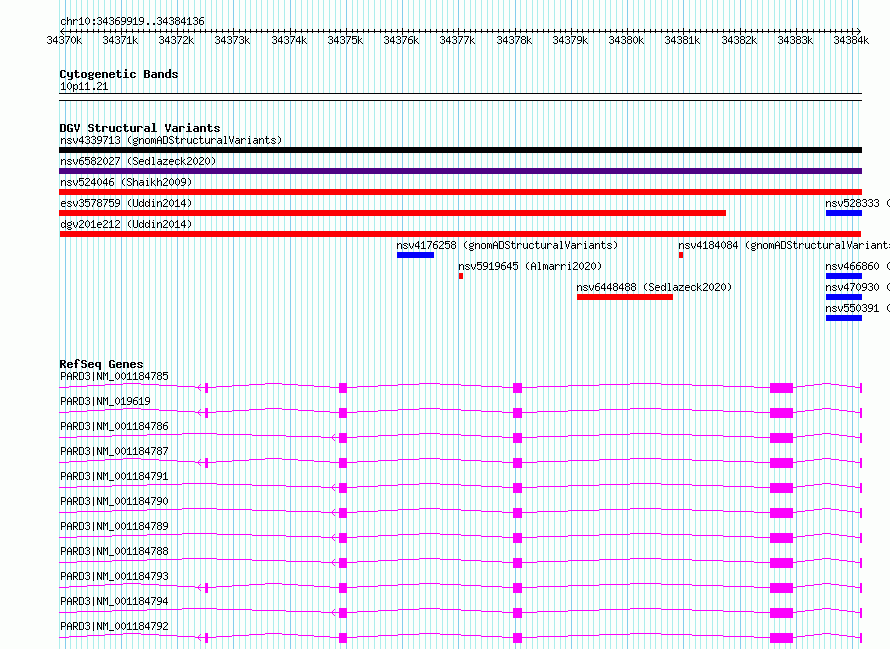Click the 34375k ruler tick label
The width and height of the screenshot is (890, 649).
[345, 40]
